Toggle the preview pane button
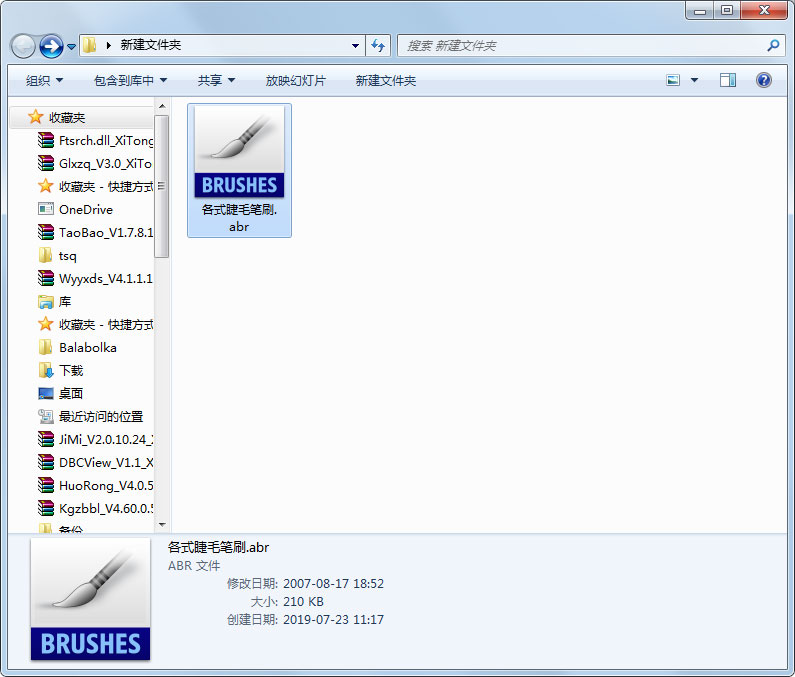The height and width of the screenshot is (677, 795). [728, 80]
